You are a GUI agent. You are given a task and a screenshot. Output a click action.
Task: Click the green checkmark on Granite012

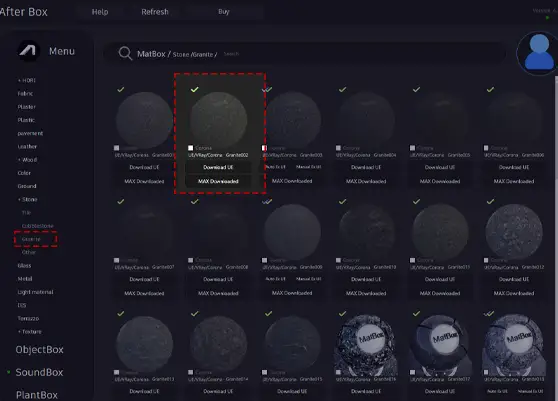tap(490, 201)
